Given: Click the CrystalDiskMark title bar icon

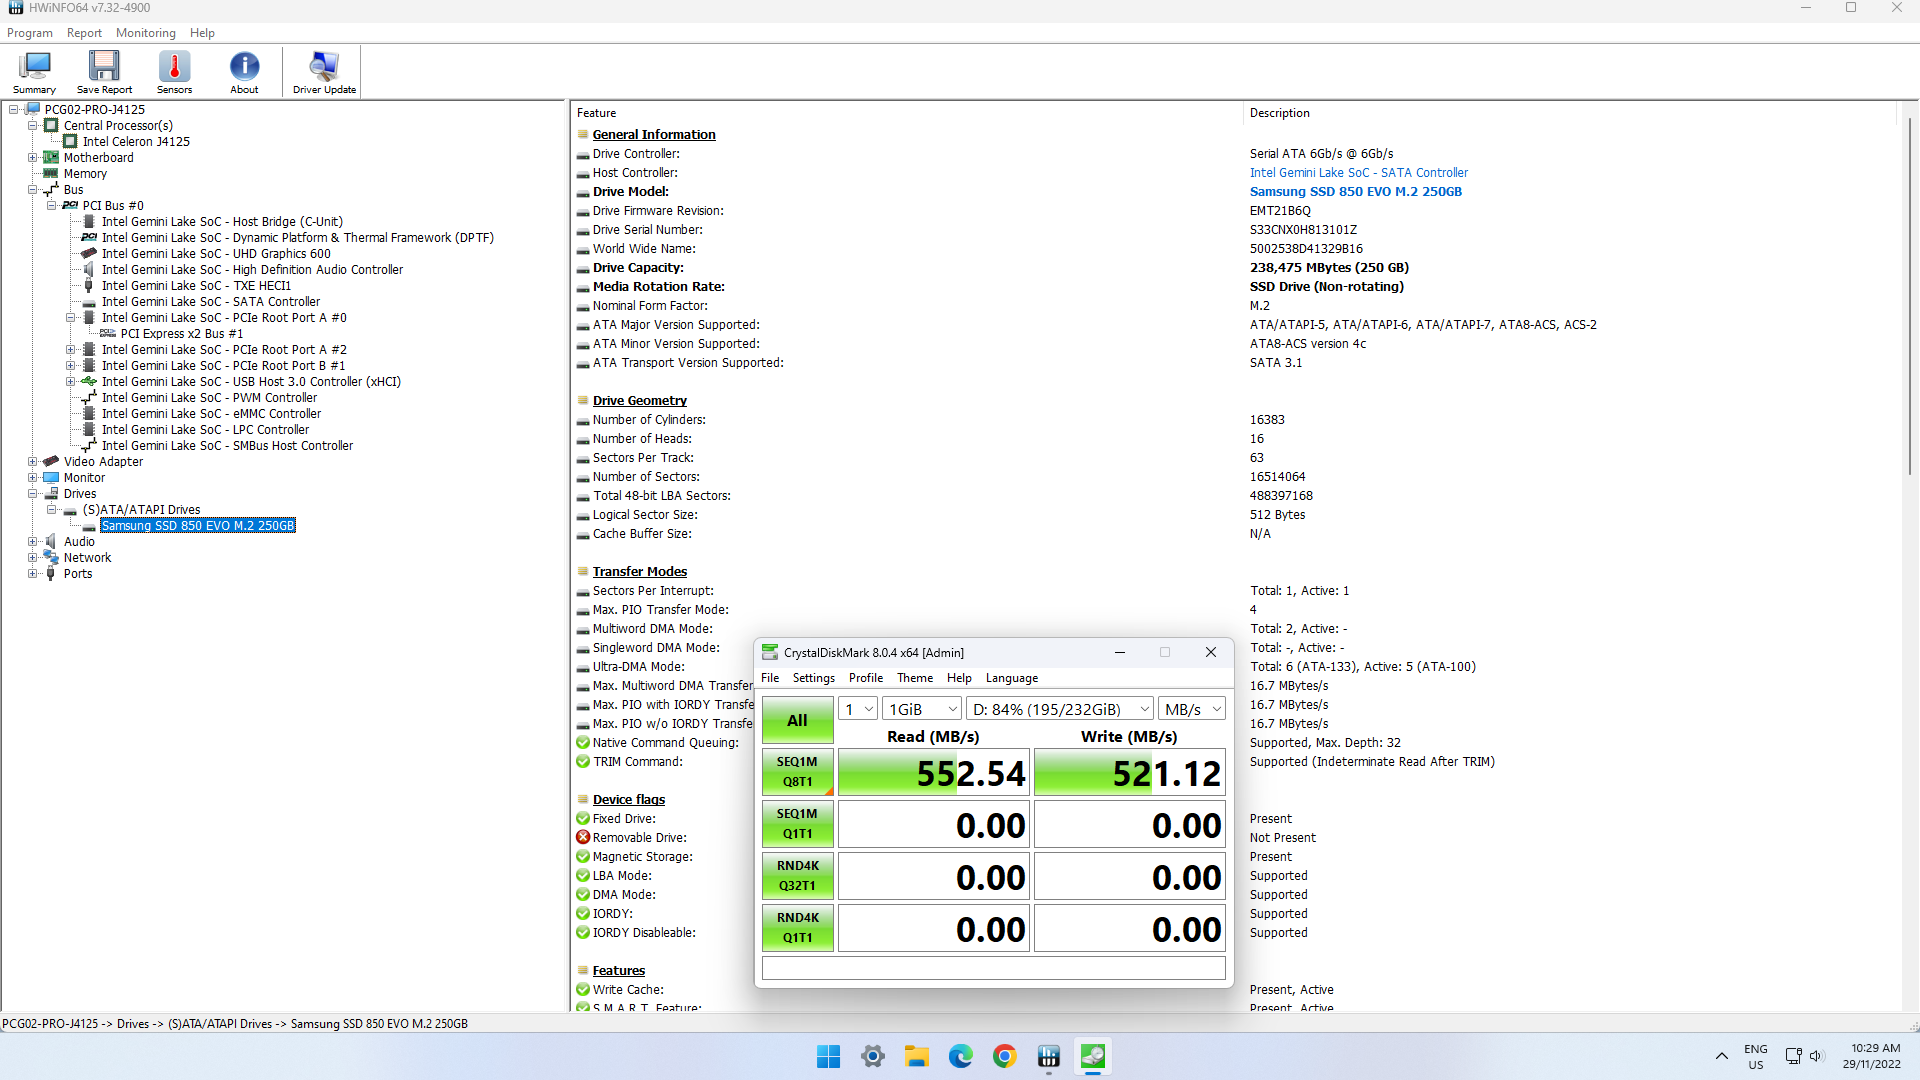Looking at the screenshot, I should pos(770,652).
